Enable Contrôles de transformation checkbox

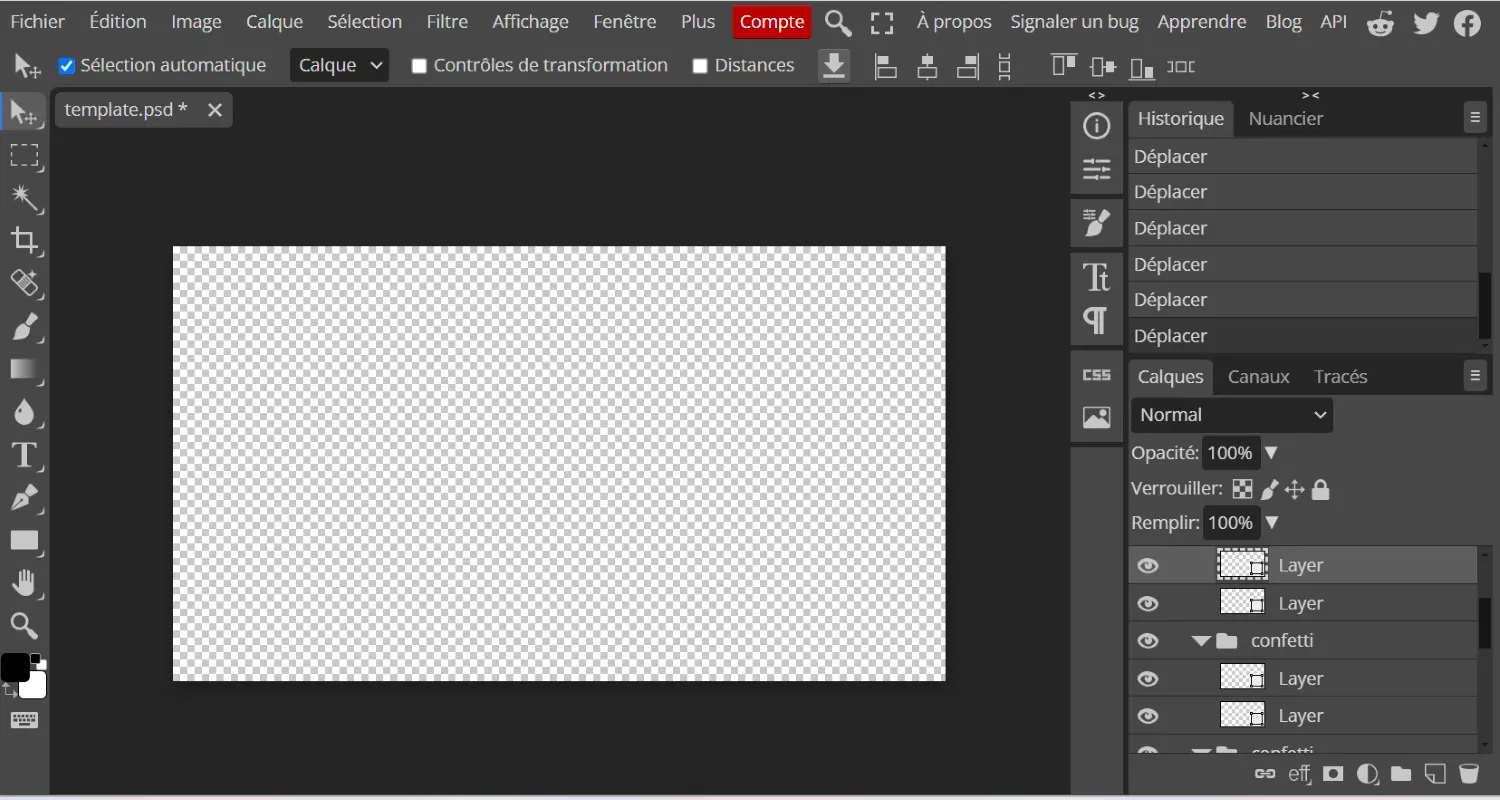point(419,66)
